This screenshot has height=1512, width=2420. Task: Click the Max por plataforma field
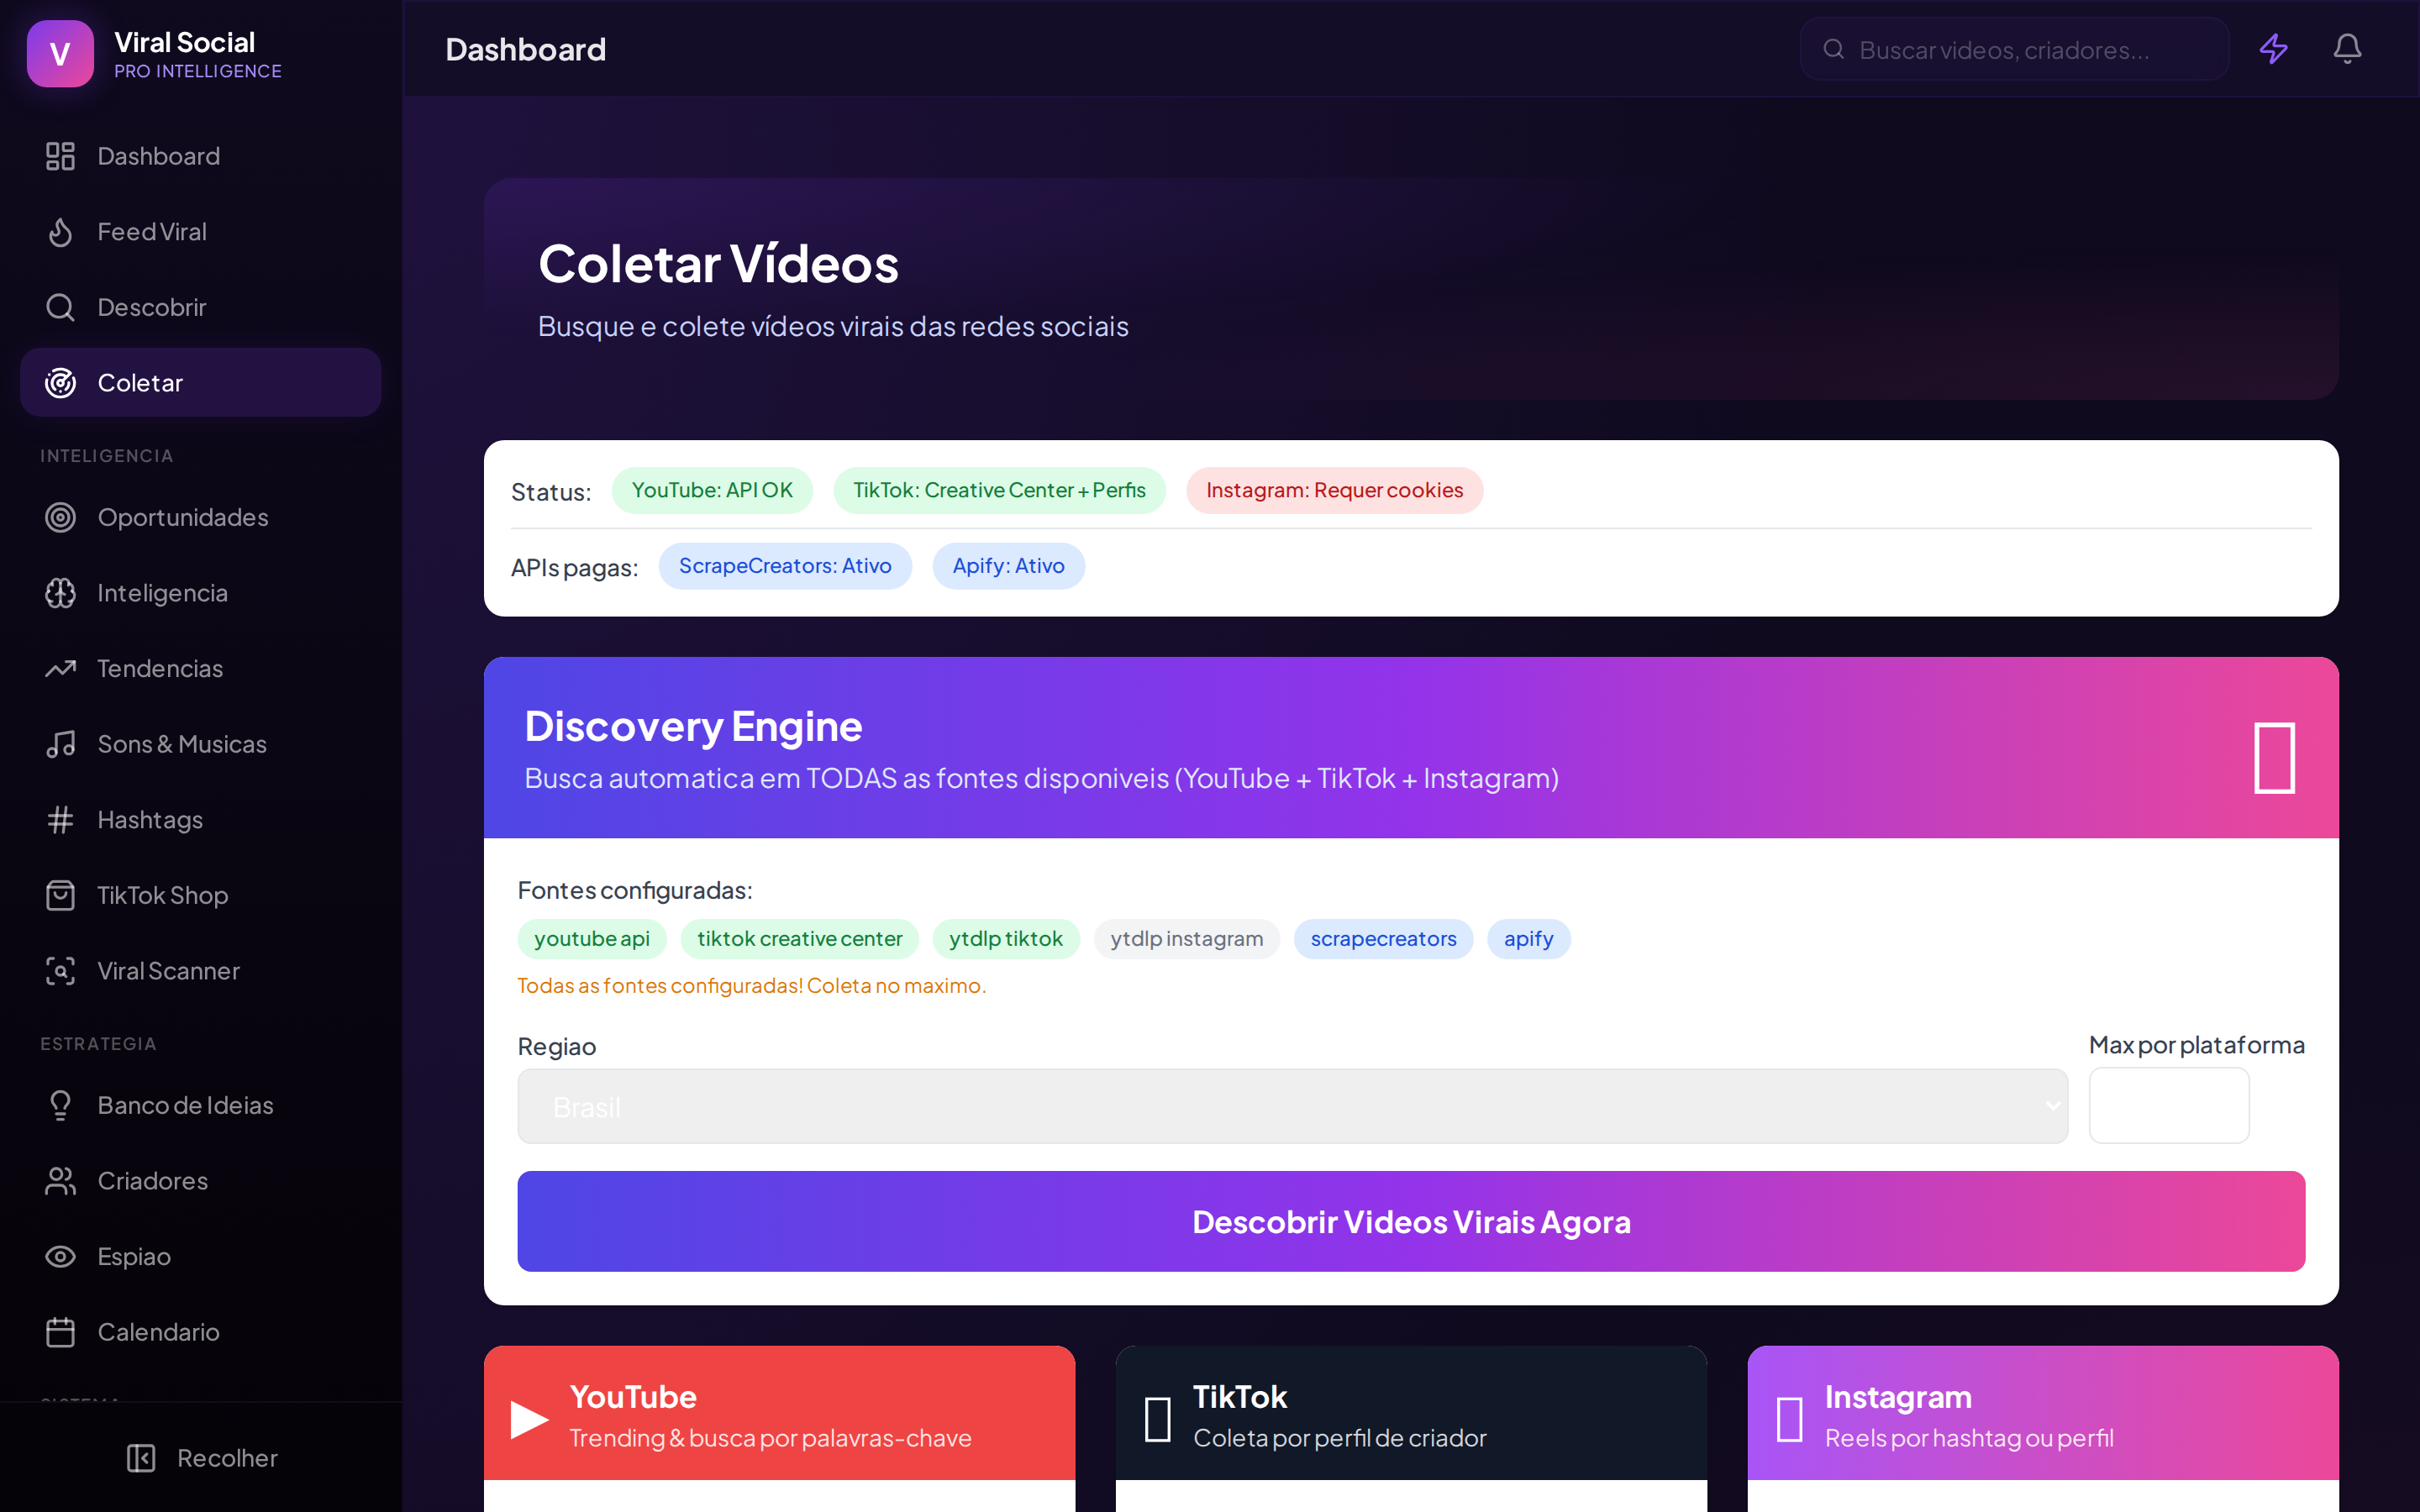(2169, 1105)
